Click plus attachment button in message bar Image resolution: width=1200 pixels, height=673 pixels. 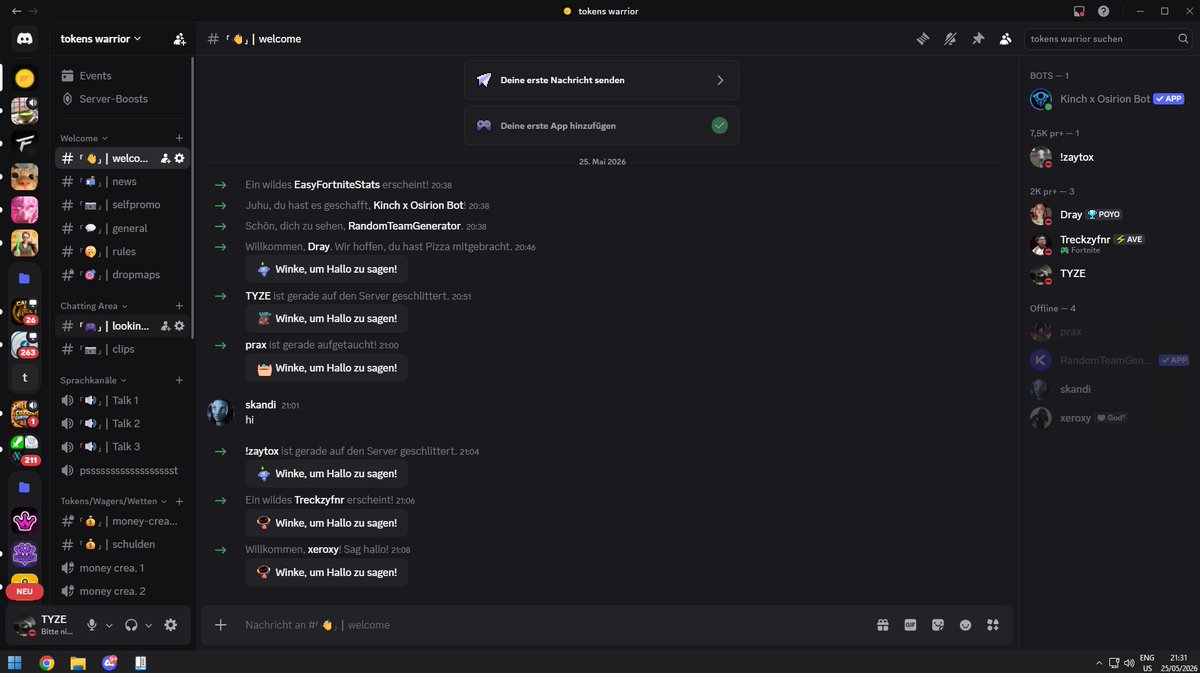[221, 625]
